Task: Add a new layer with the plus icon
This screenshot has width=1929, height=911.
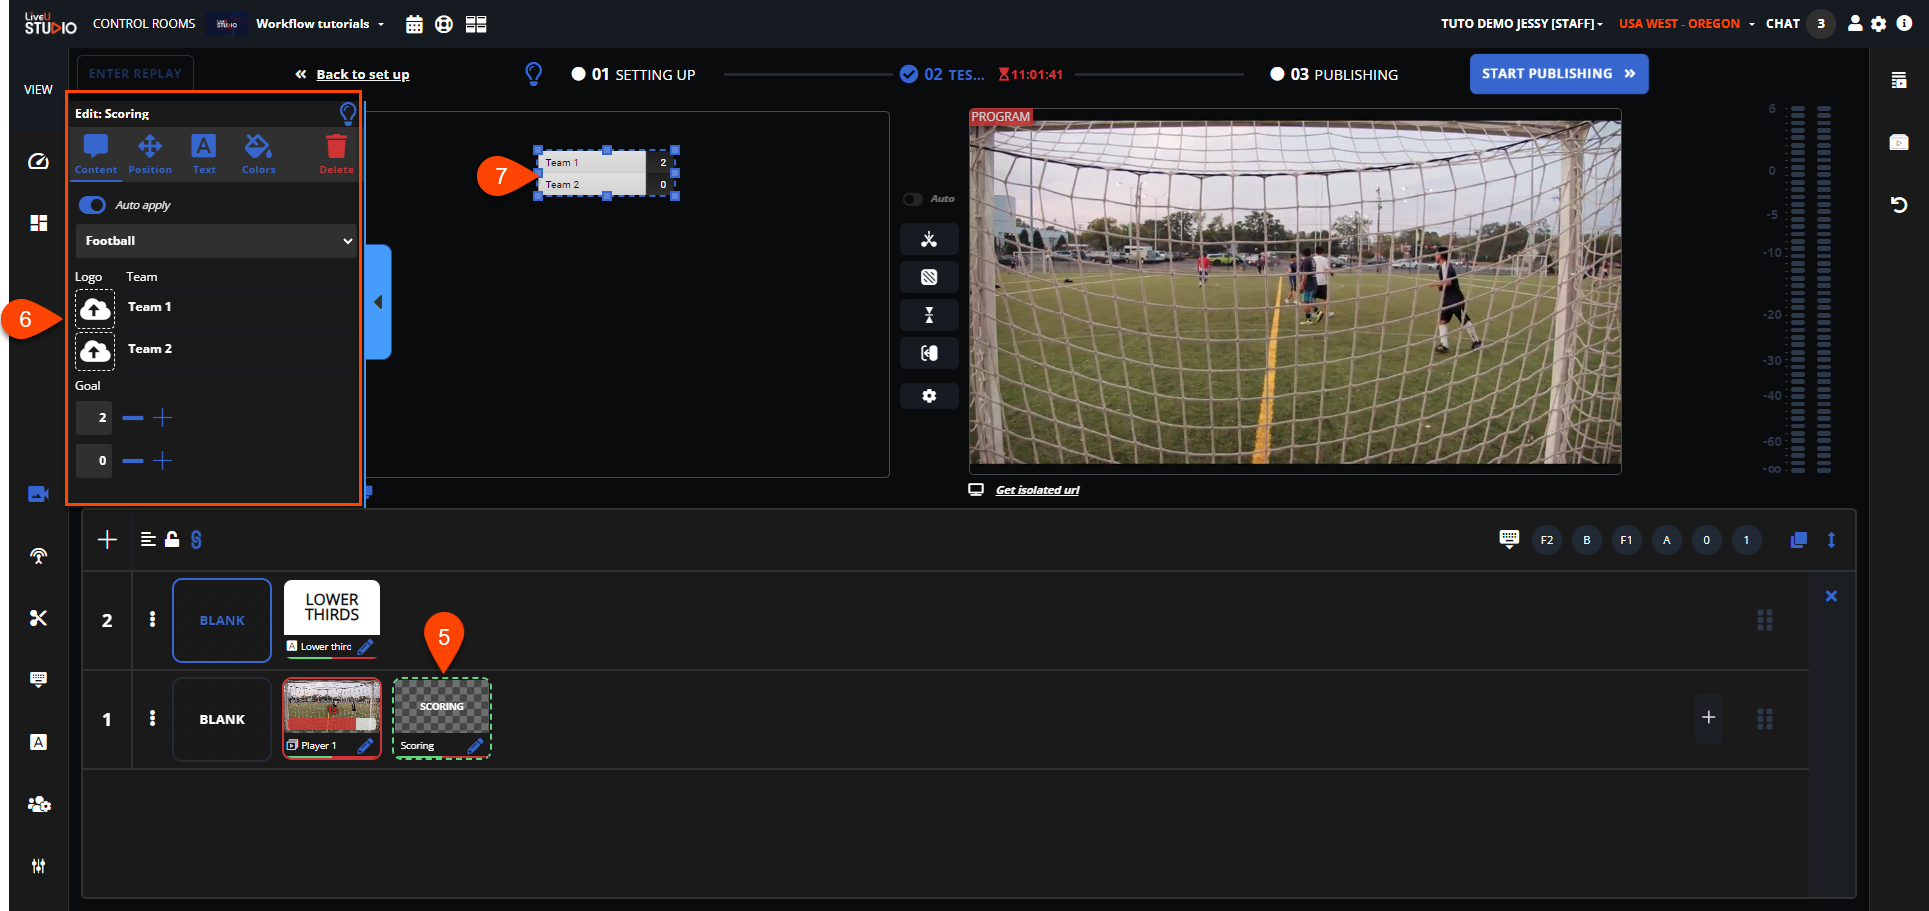Action: coord(107,540)
